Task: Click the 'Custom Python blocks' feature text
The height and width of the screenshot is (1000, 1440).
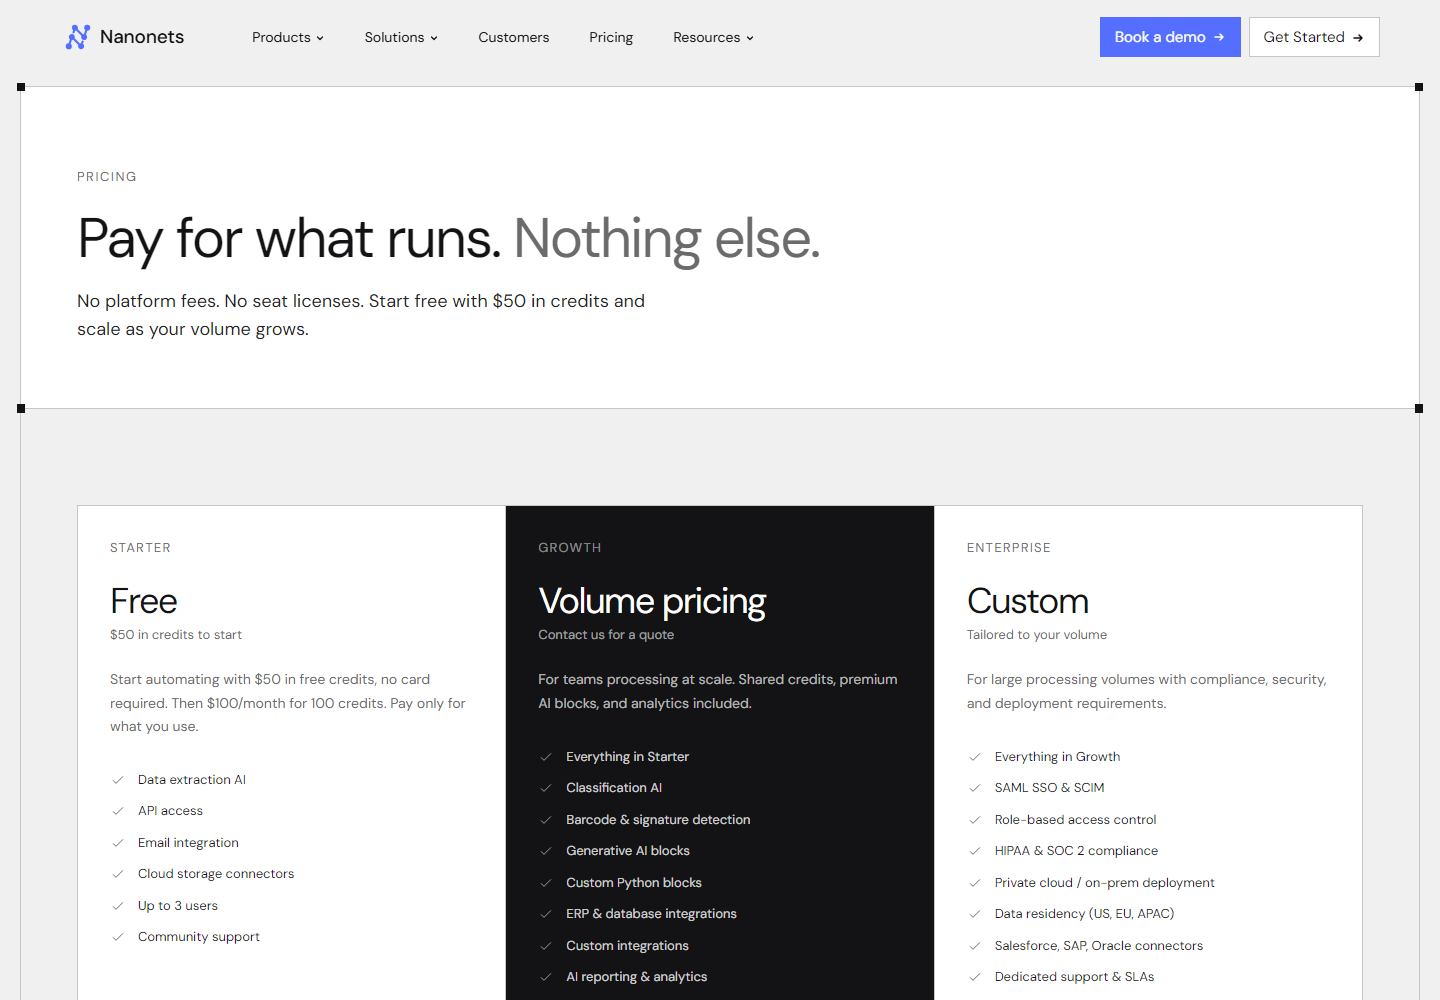Action: [x=634, y=883]
